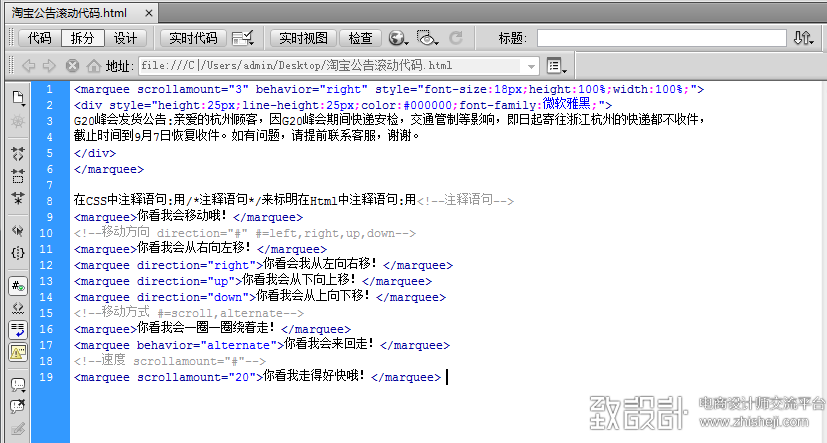Image resolution: width=827 pixels, height=443 pixels.
Task: Expand the address bar history dropdown arrow
Action: (531, 66)
